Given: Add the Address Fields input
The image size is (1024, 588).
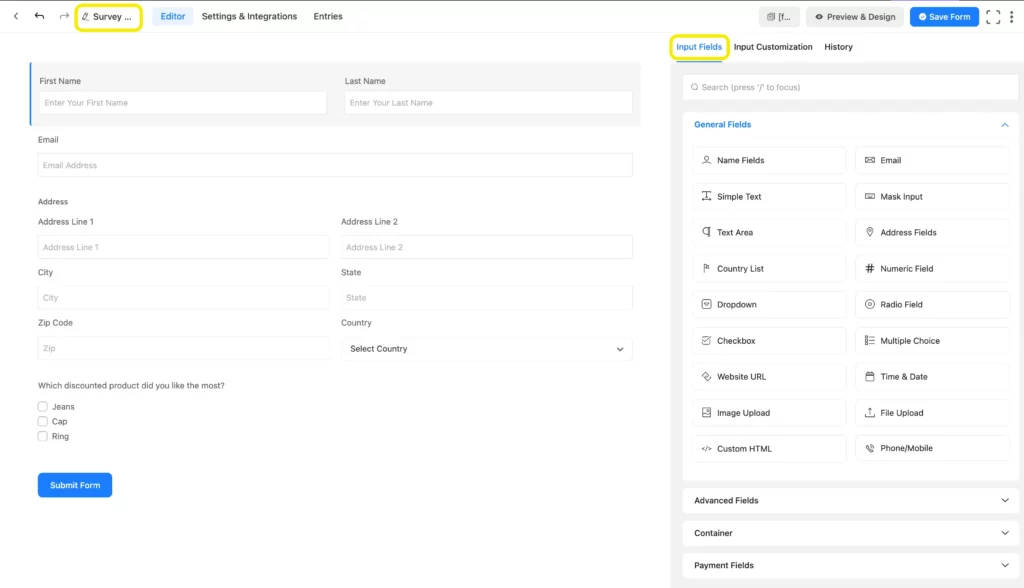Looking at the screenshot, I should 932,233.
